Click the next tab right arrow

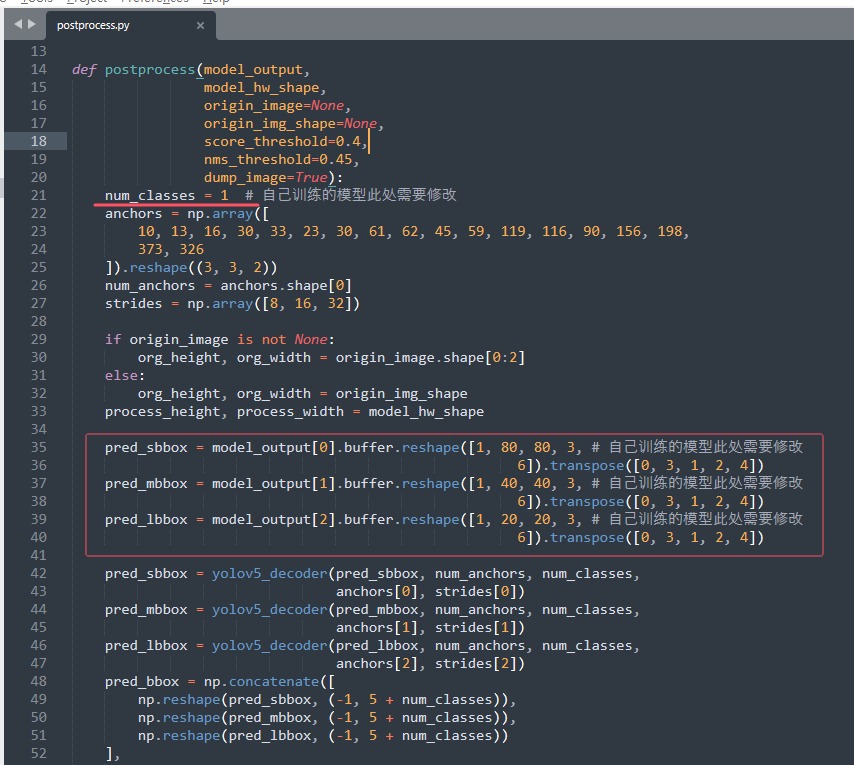[32, 24]
